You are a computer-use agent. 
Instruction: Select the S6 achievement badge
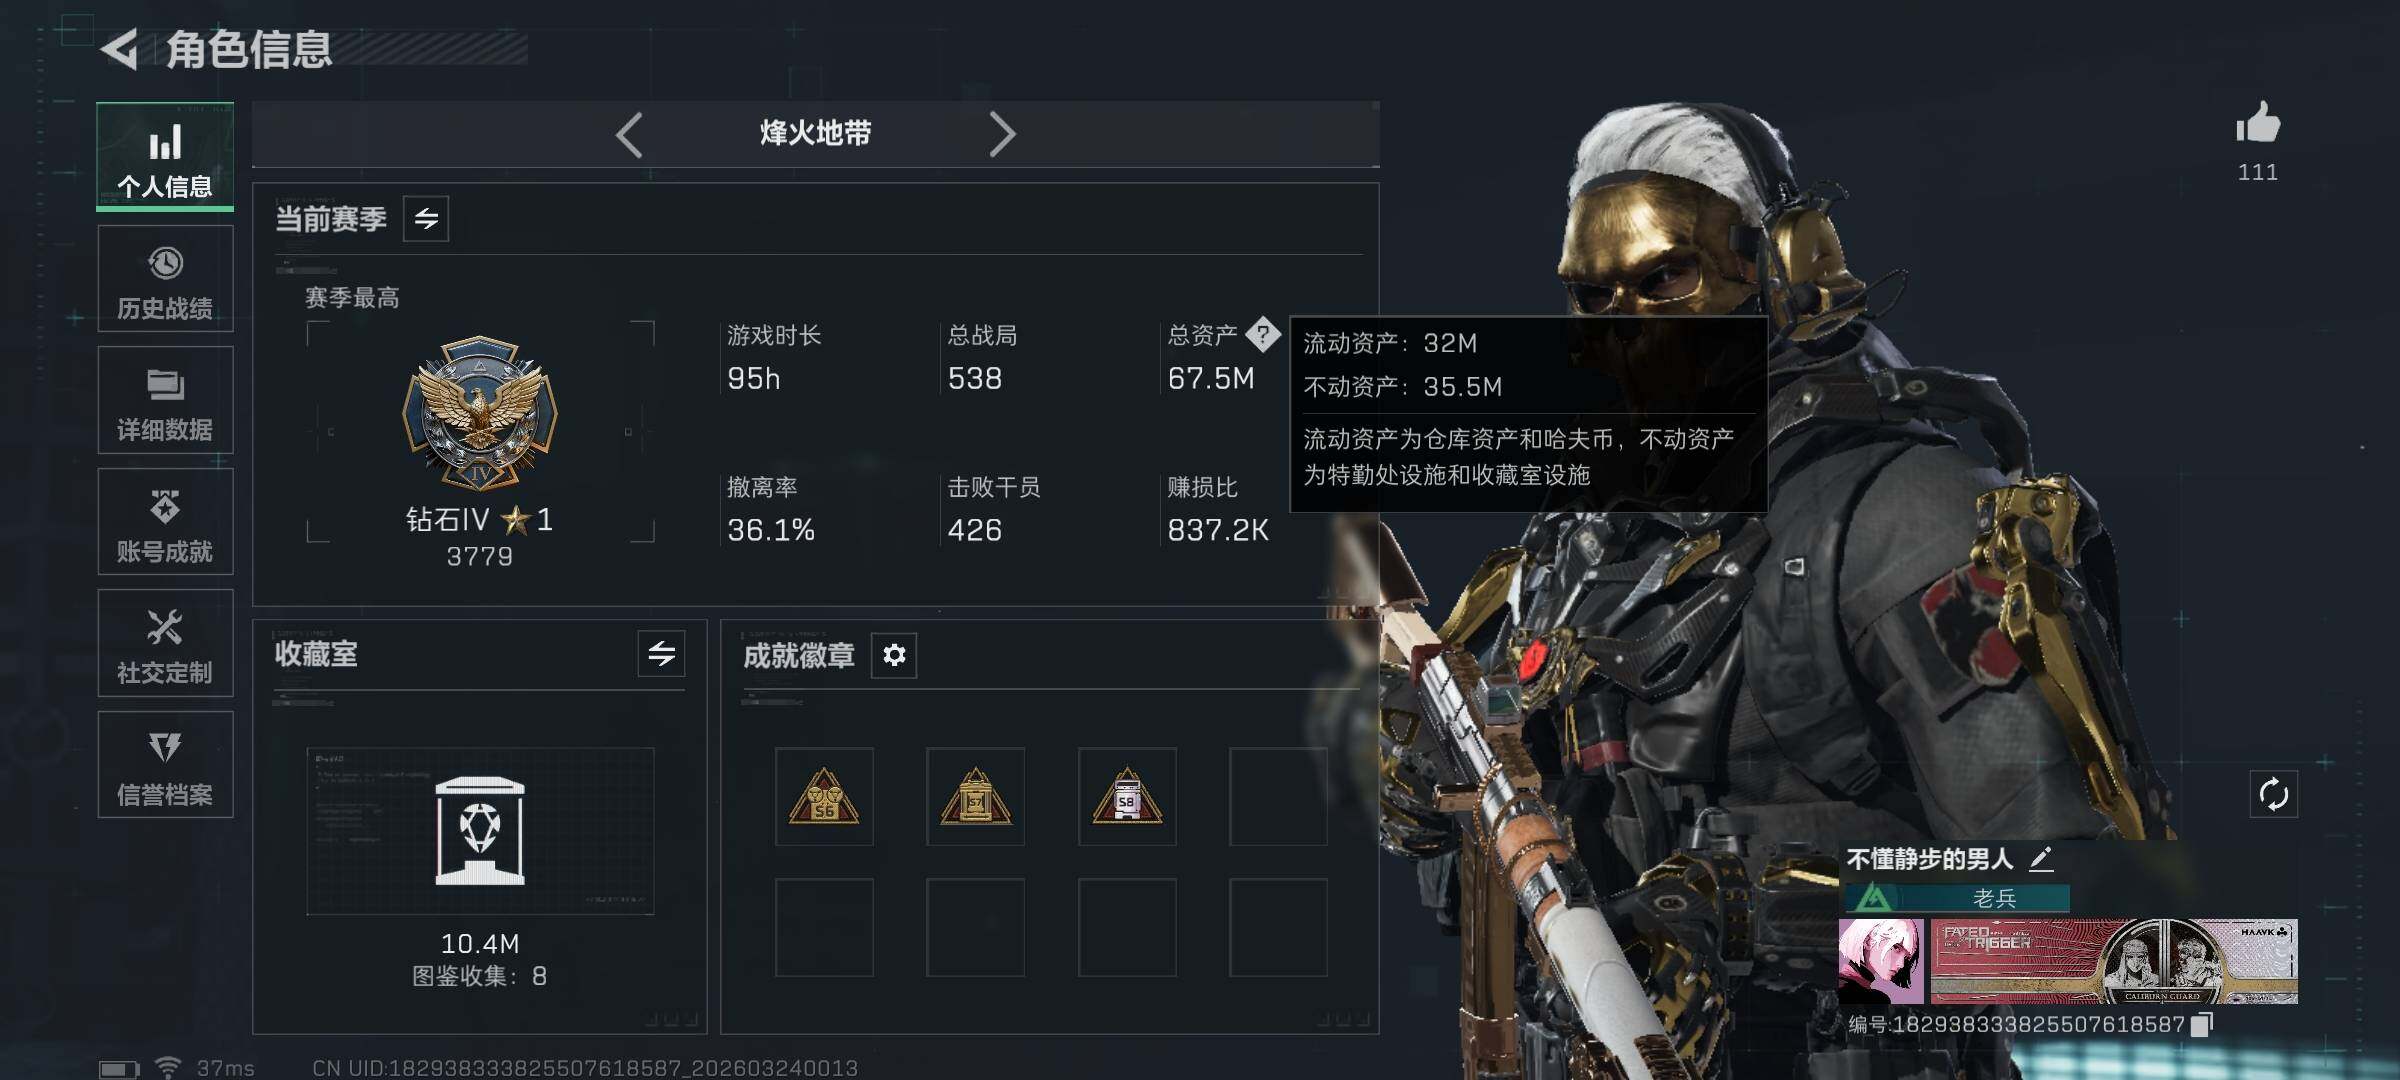(x=824, y=796)
